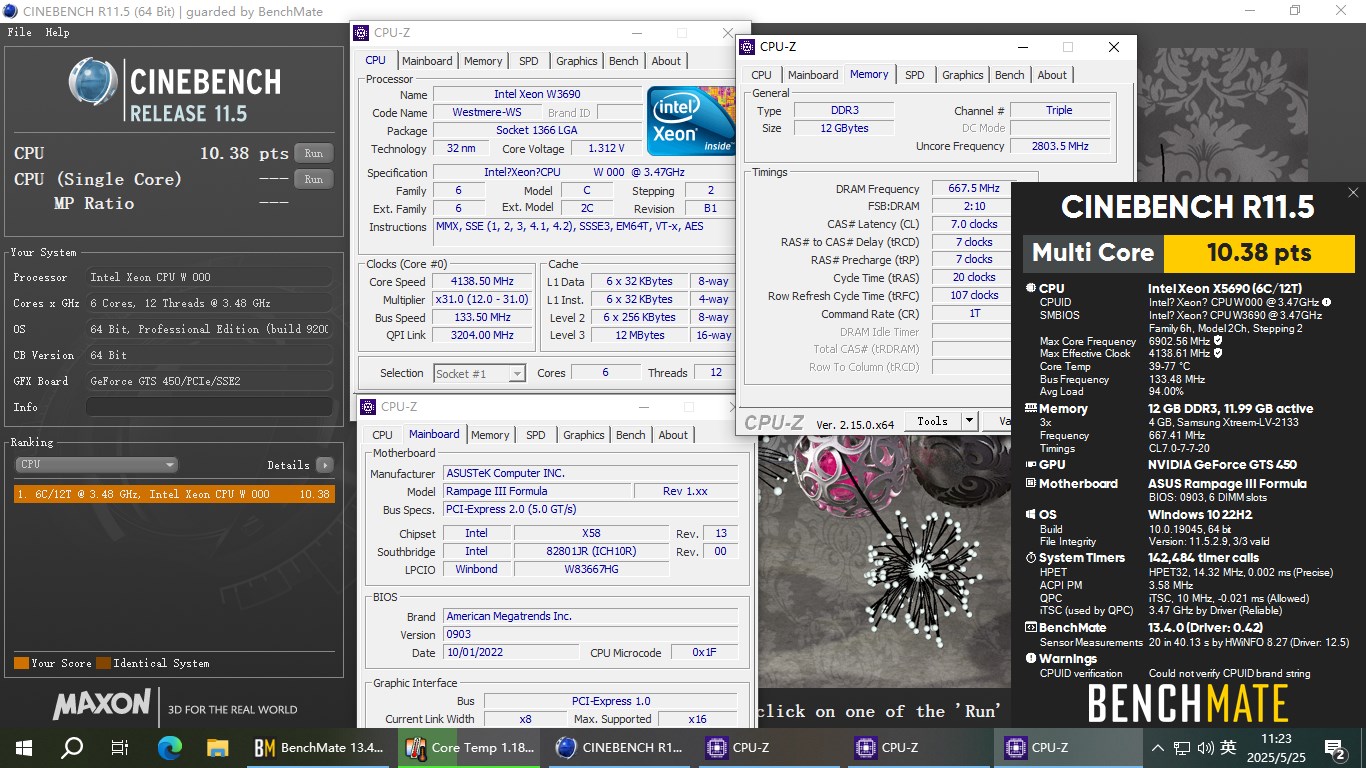Click the BenchMate panel GPU section icon
This screenshot has height=768, width=1366.
coord(1031,465)
